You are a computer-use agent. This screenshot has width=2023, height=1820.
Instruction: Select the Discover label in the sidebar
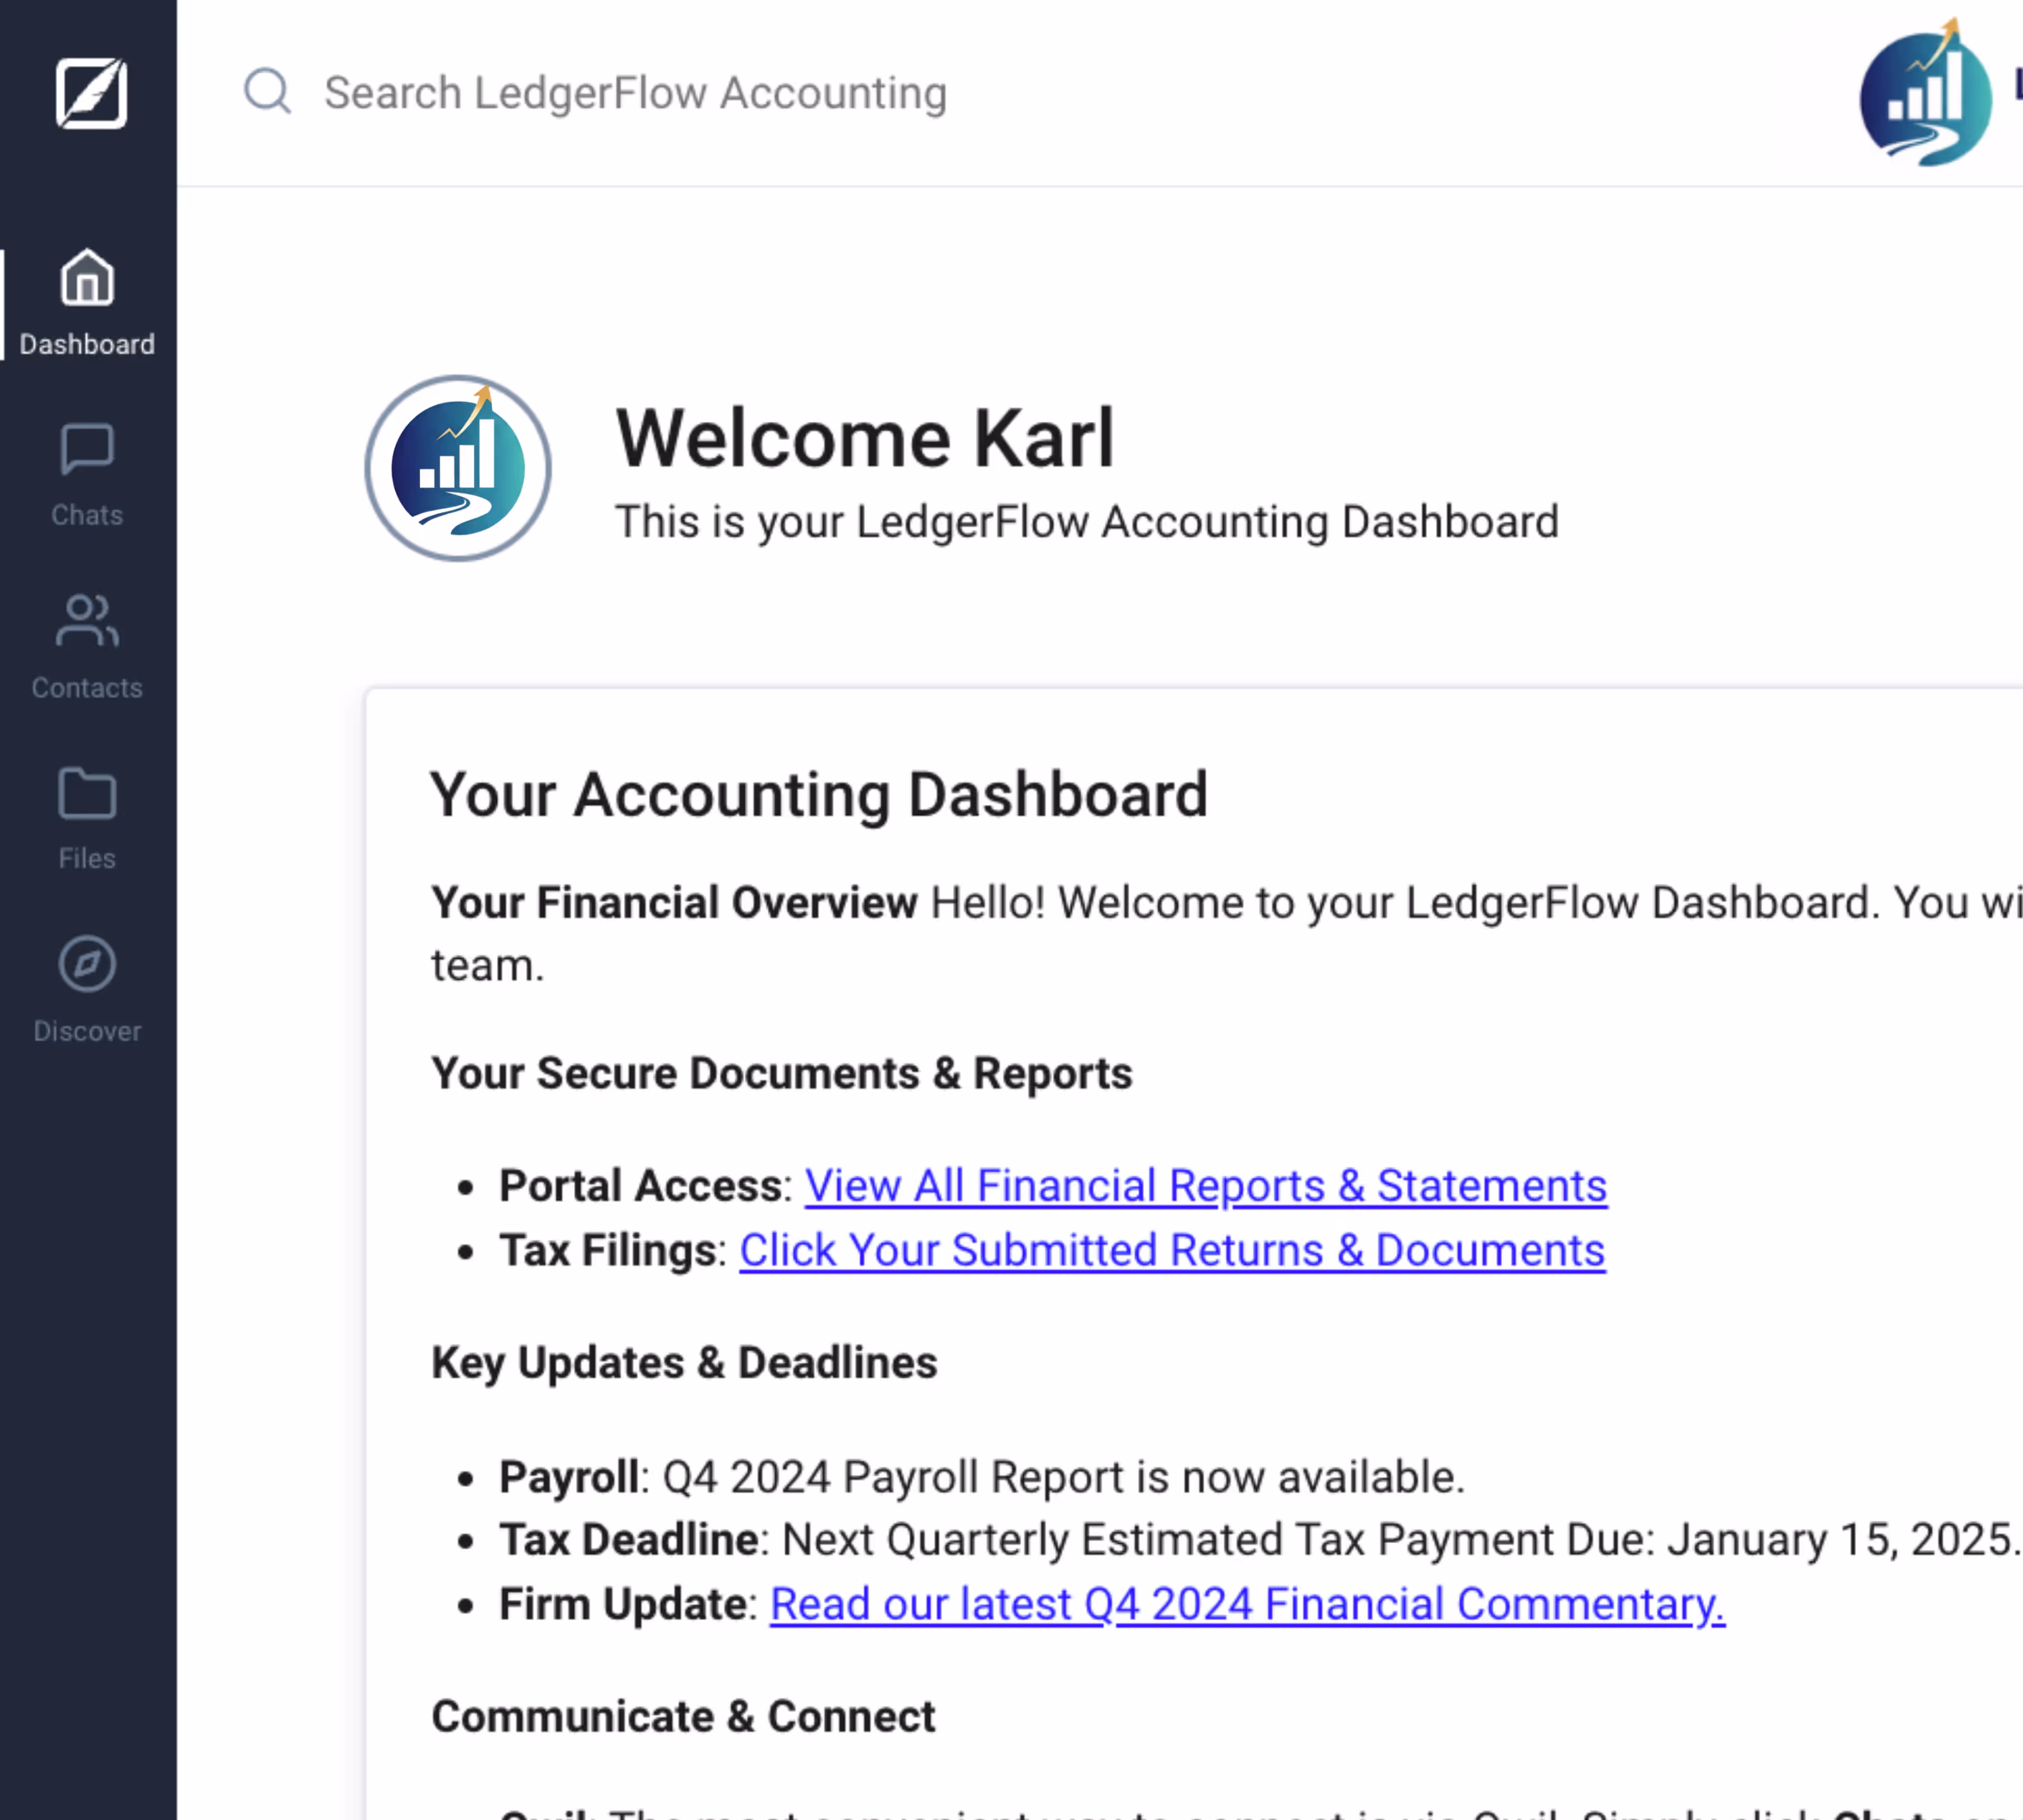(87, 1031)
